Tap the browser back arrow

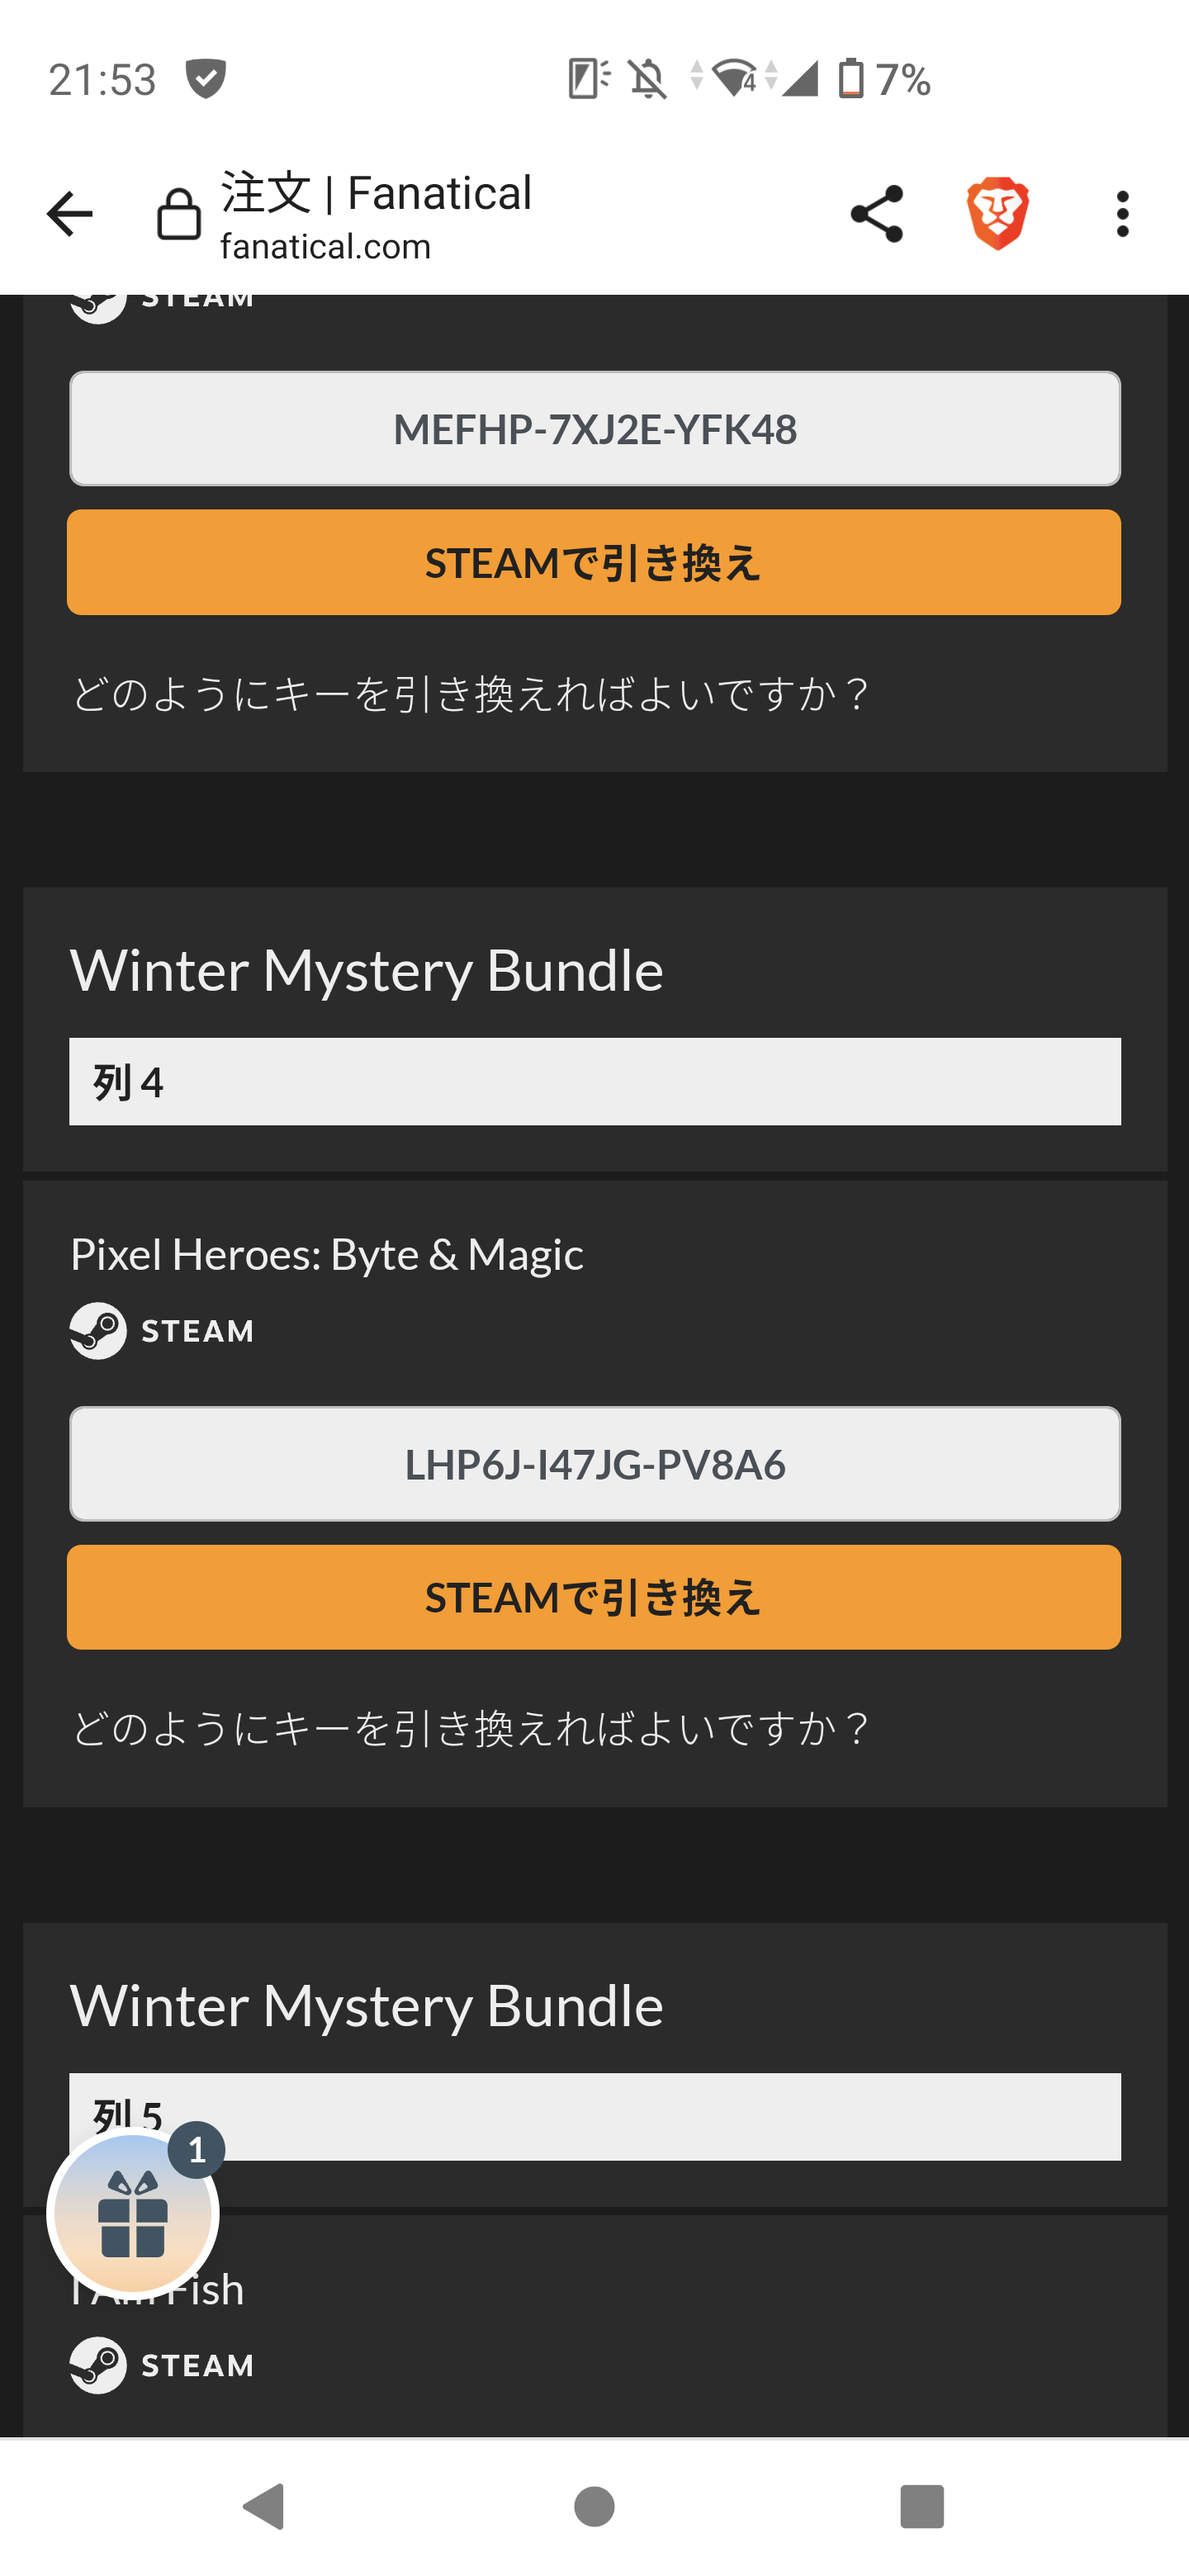(x=69, y=214)
